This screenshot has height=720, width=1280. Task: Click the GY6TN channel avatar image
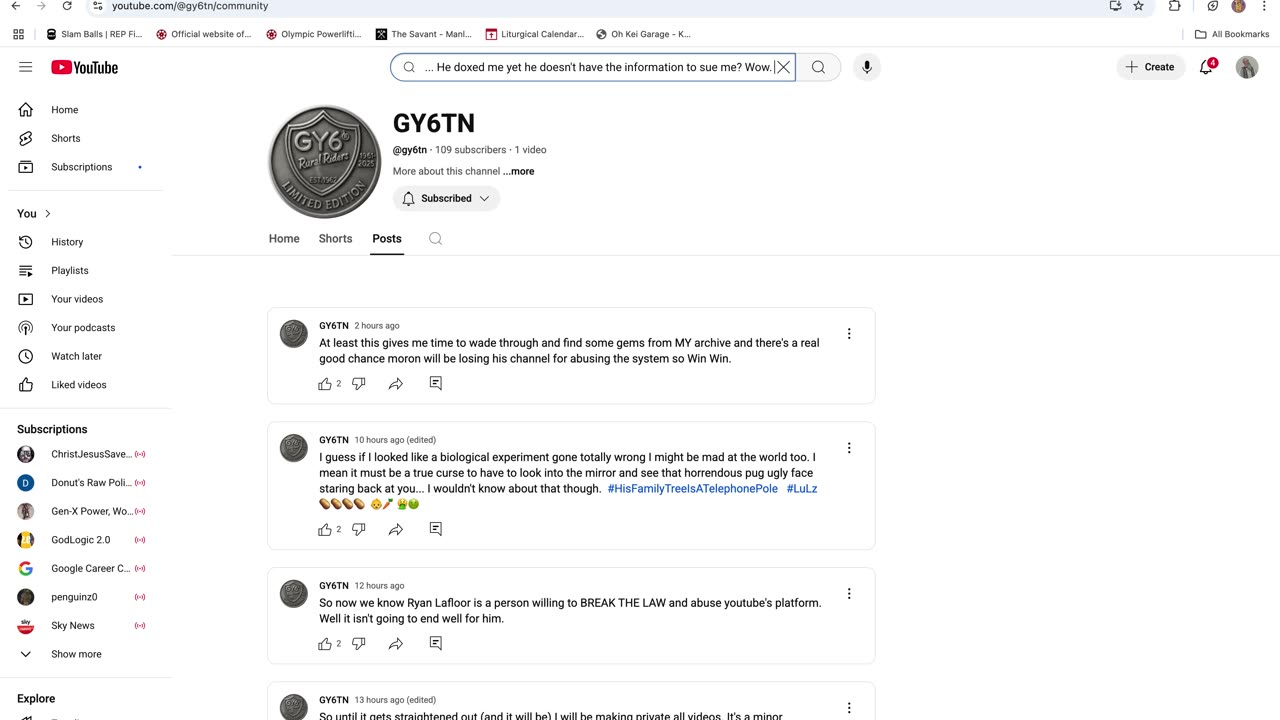[x=325, y=162]
